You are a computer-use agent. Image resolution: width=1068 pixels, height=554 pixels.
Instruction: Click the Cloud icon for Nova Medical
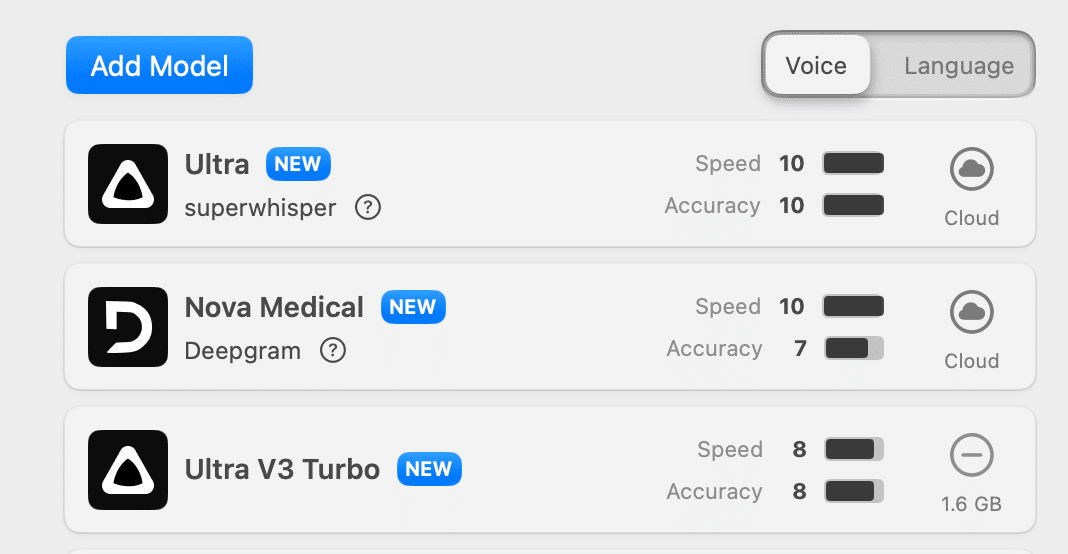971,314
